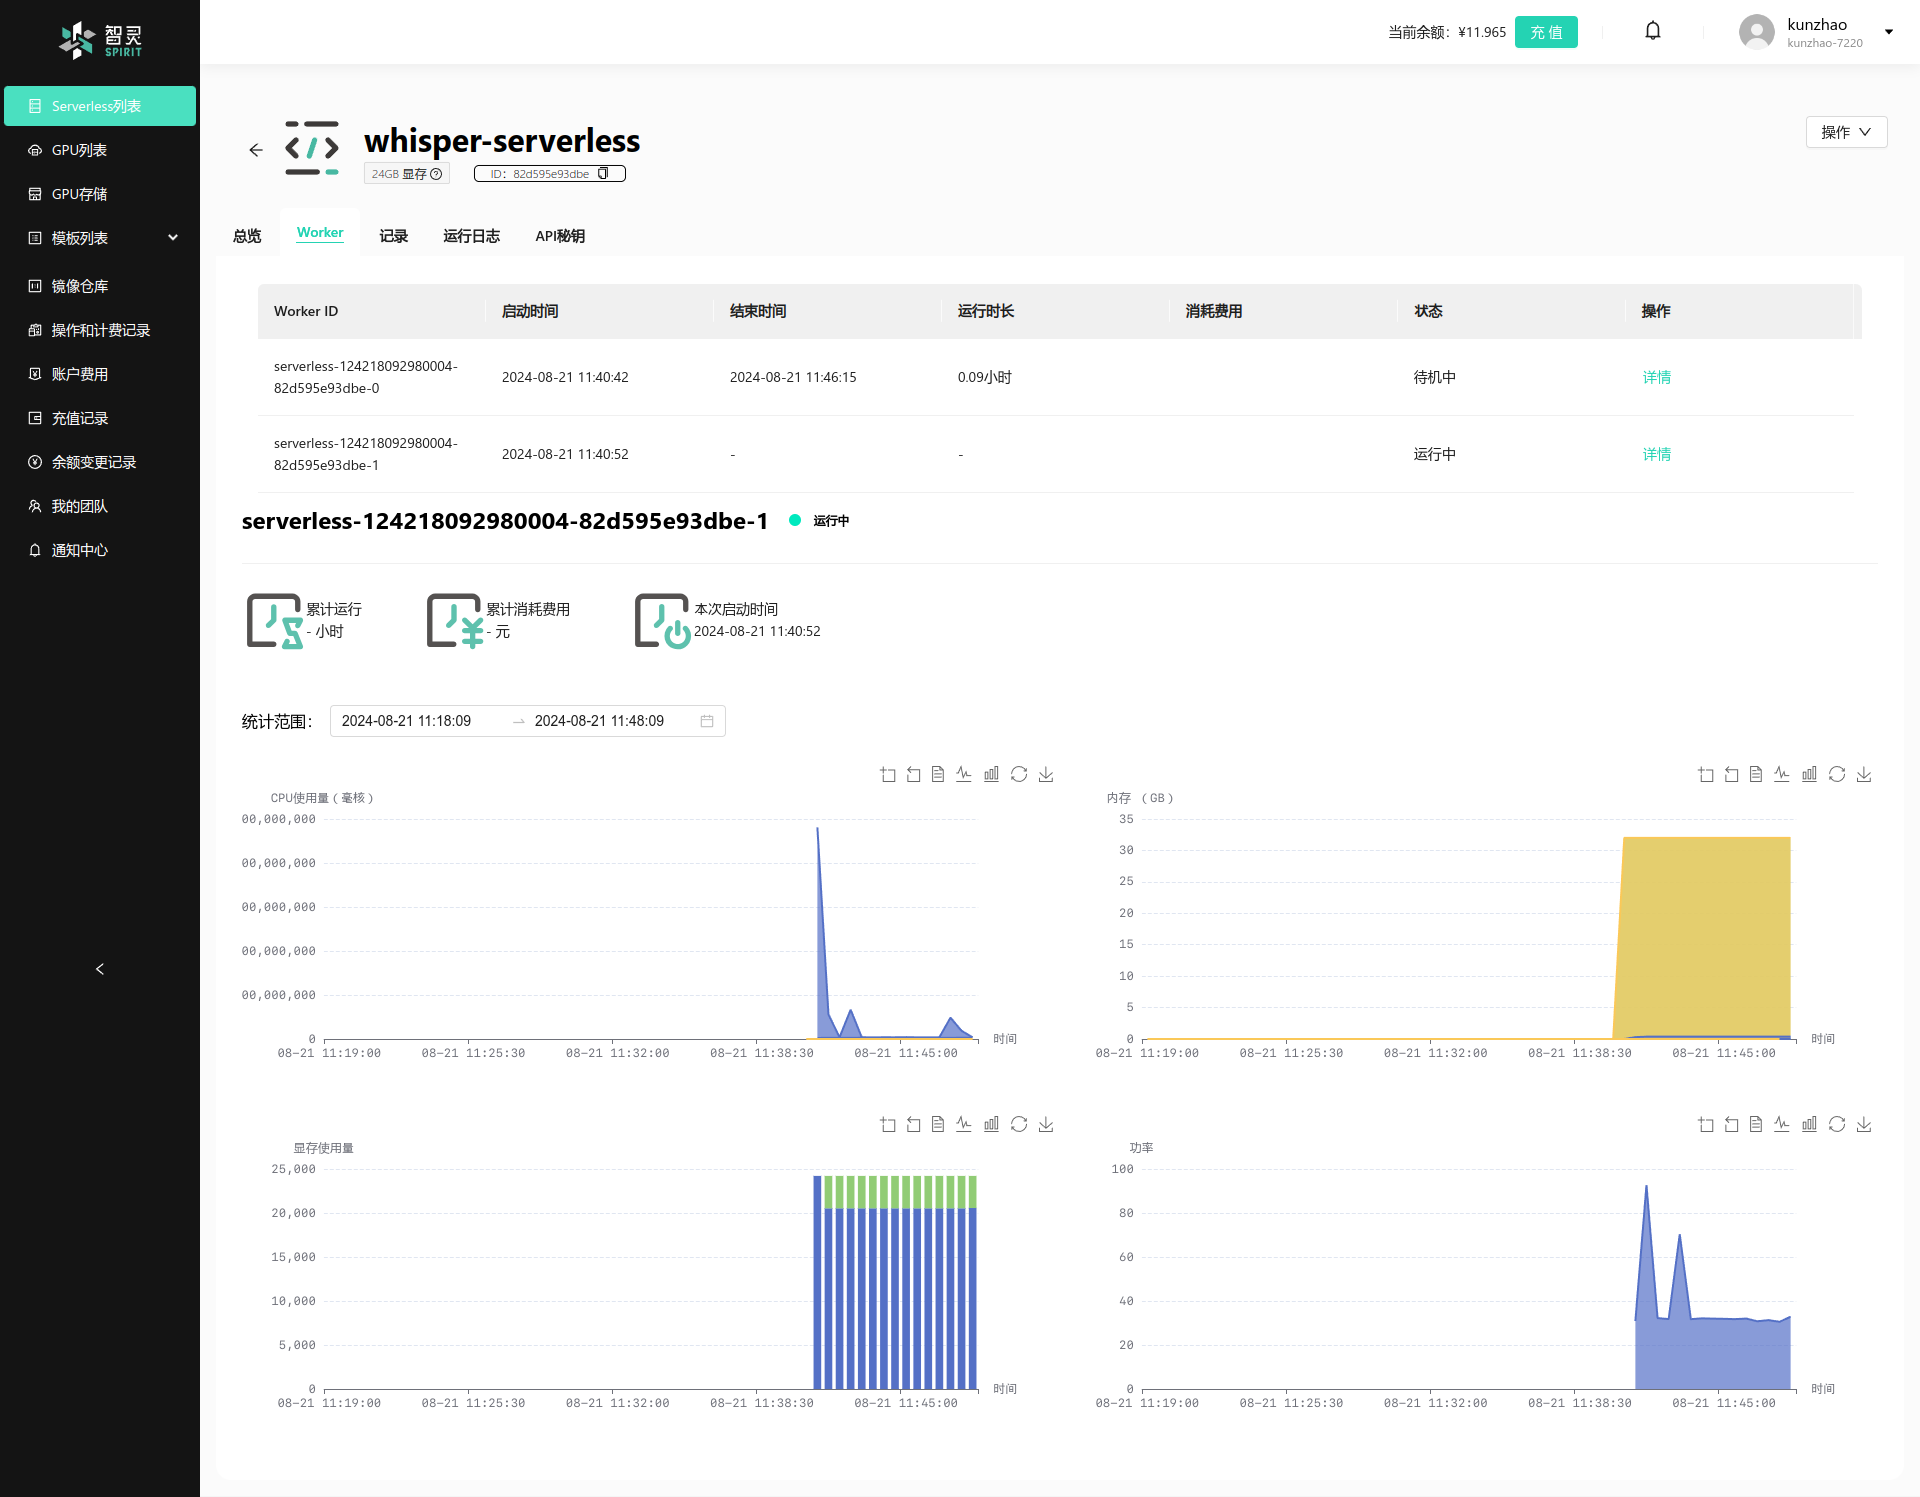Viewport: 1920px width, 1497px height.
Task: Open data view for the CPU usage chart
Action: (x=938, y=774)
